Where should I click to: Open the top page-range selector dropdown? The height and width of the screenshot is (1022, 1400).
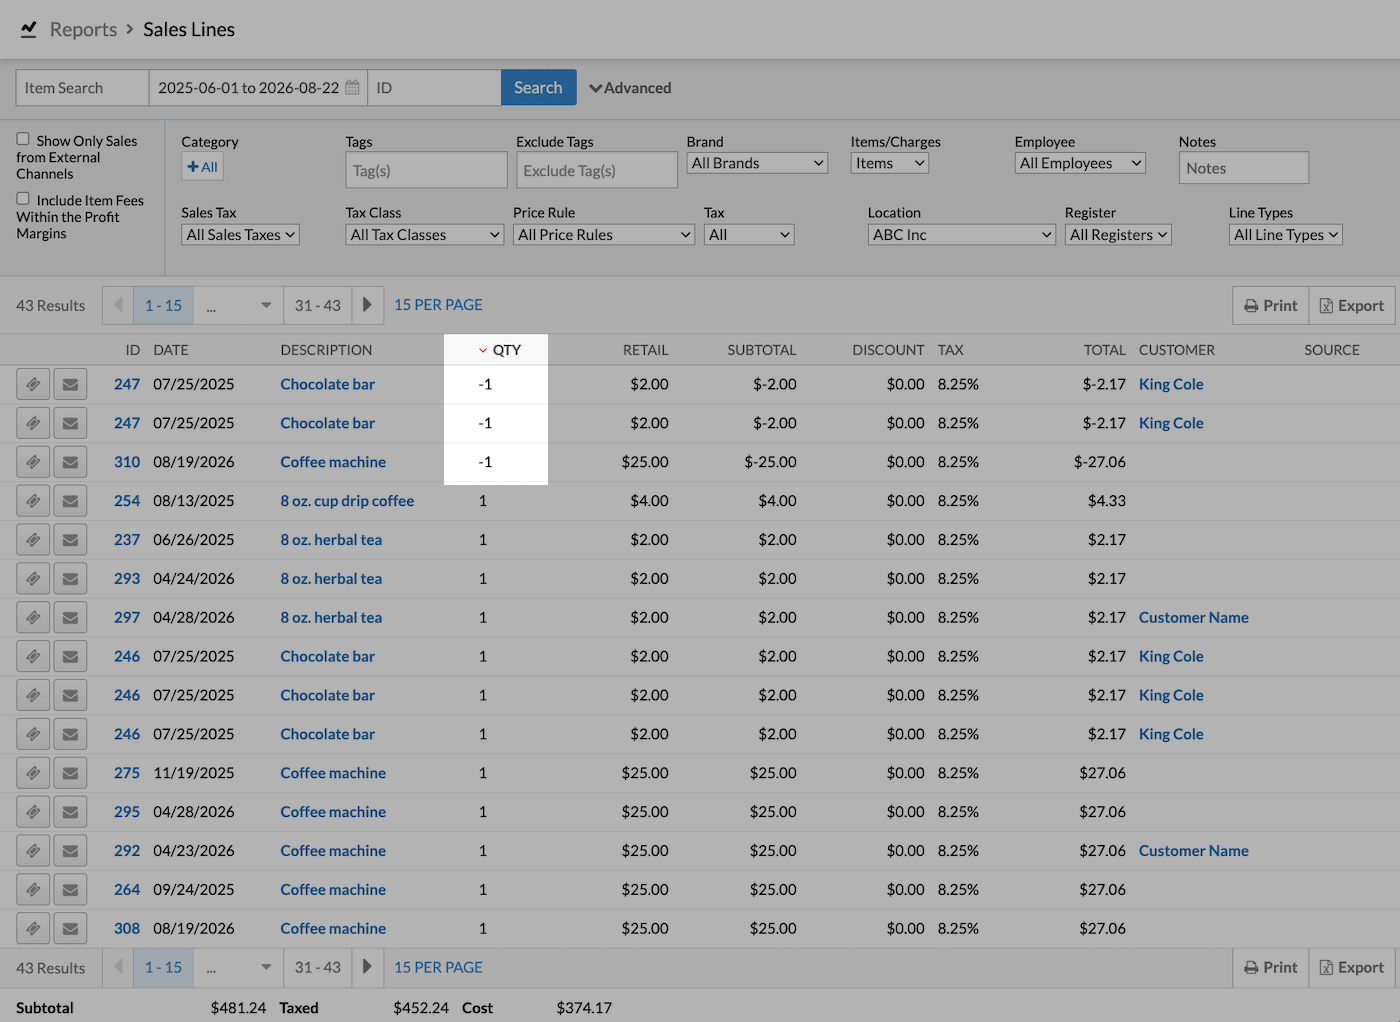(238, 305)
